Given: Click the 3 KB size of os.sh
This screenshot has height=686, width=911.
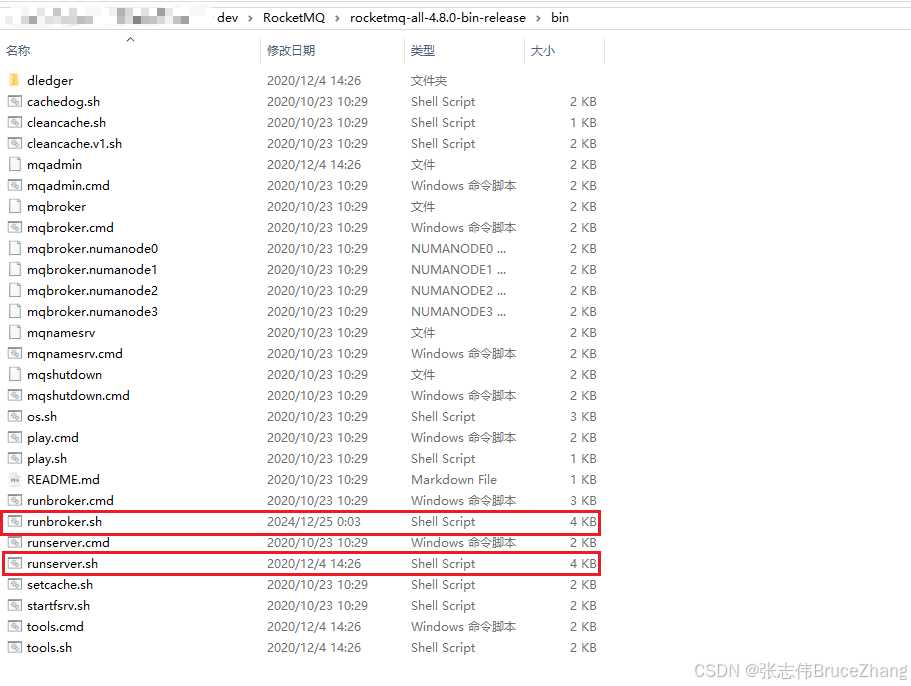Looking at the screenshot, I should (583, 416).
